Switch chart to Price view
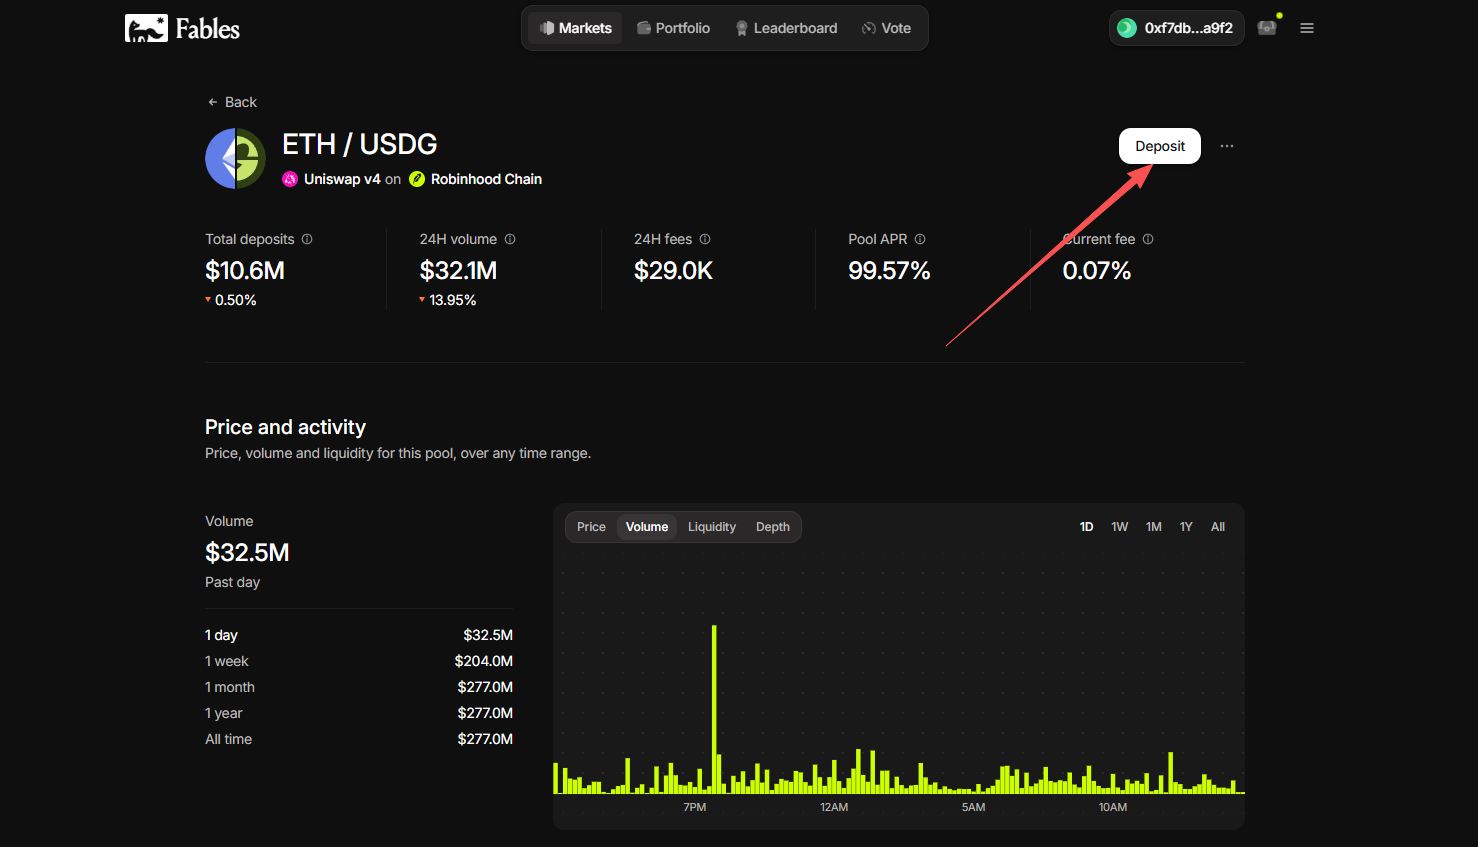1478x847 pixels. click(591, 527)
